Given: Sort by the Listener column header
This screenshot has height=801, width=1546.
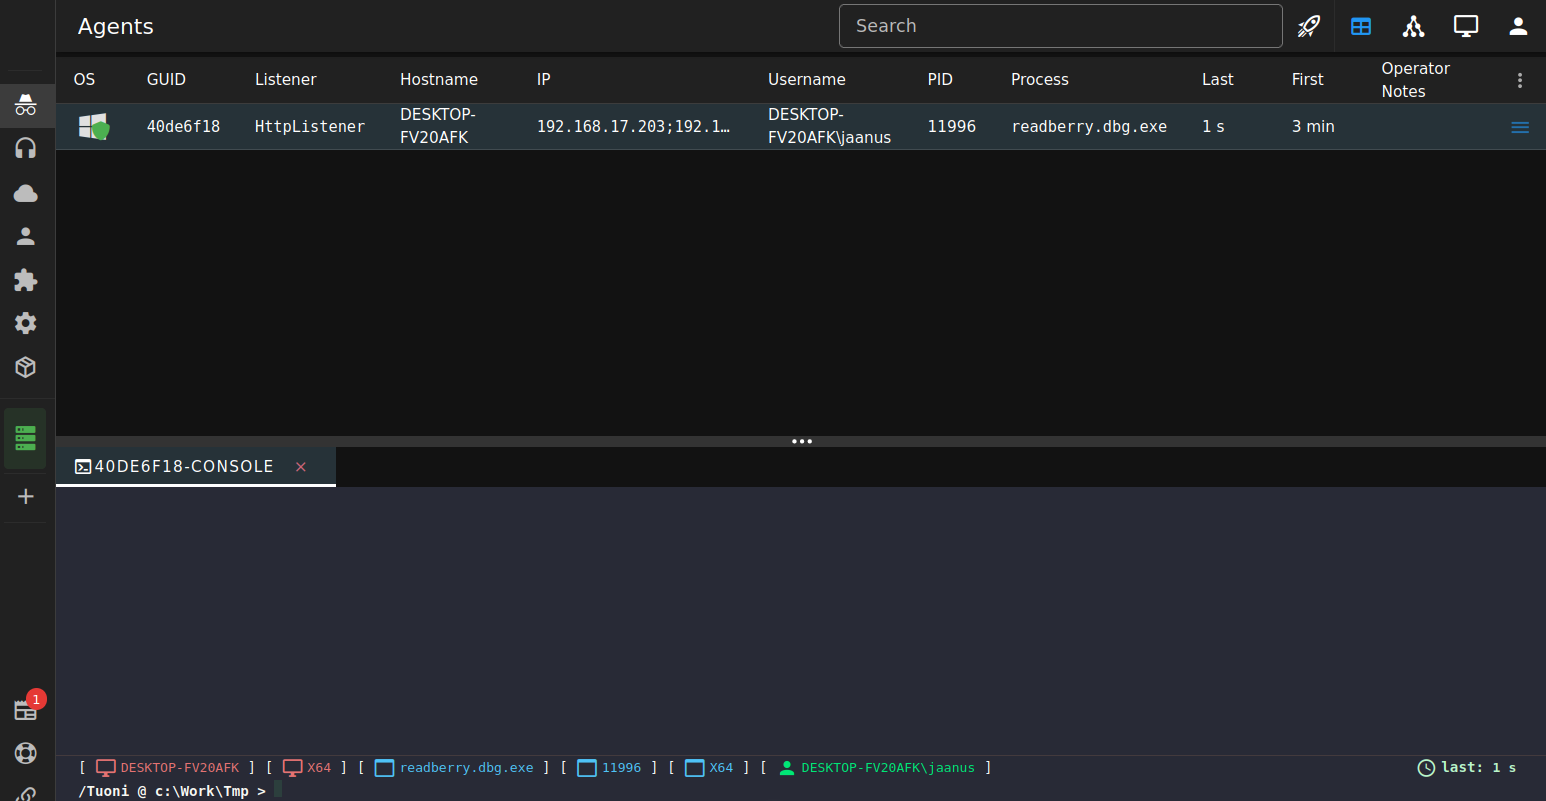Looking at the screenshot, I should pos(286,80).
